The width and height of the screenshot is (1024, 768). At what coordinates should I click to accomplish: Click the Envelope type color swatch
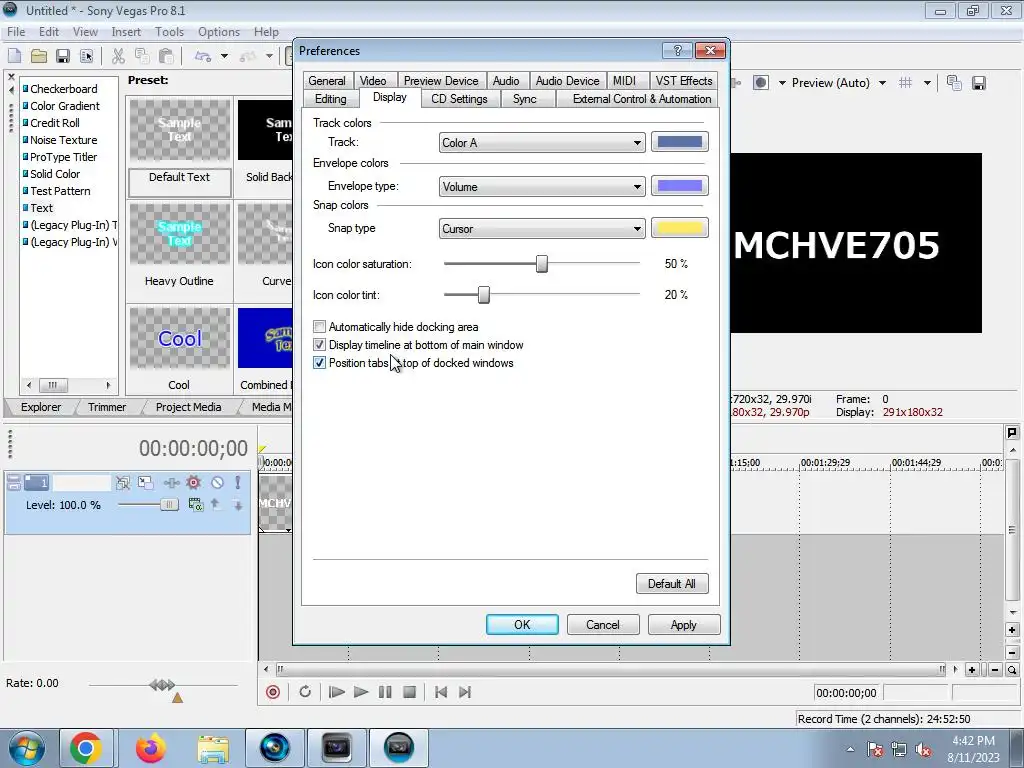point(680,185)
